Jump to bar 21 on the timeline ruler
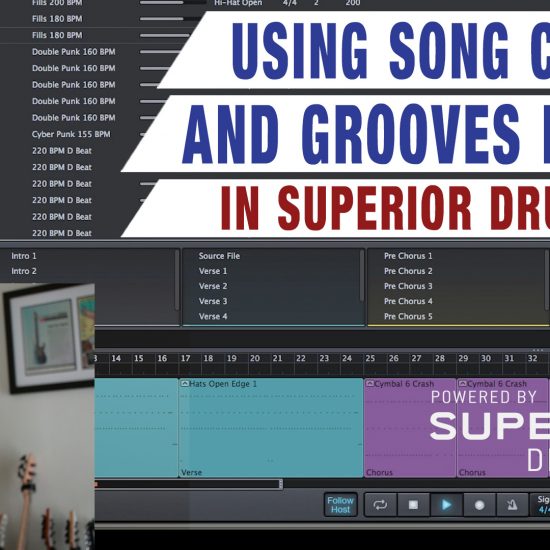The height and width of the screenshot is (550, 550). (x=277, y=358)
